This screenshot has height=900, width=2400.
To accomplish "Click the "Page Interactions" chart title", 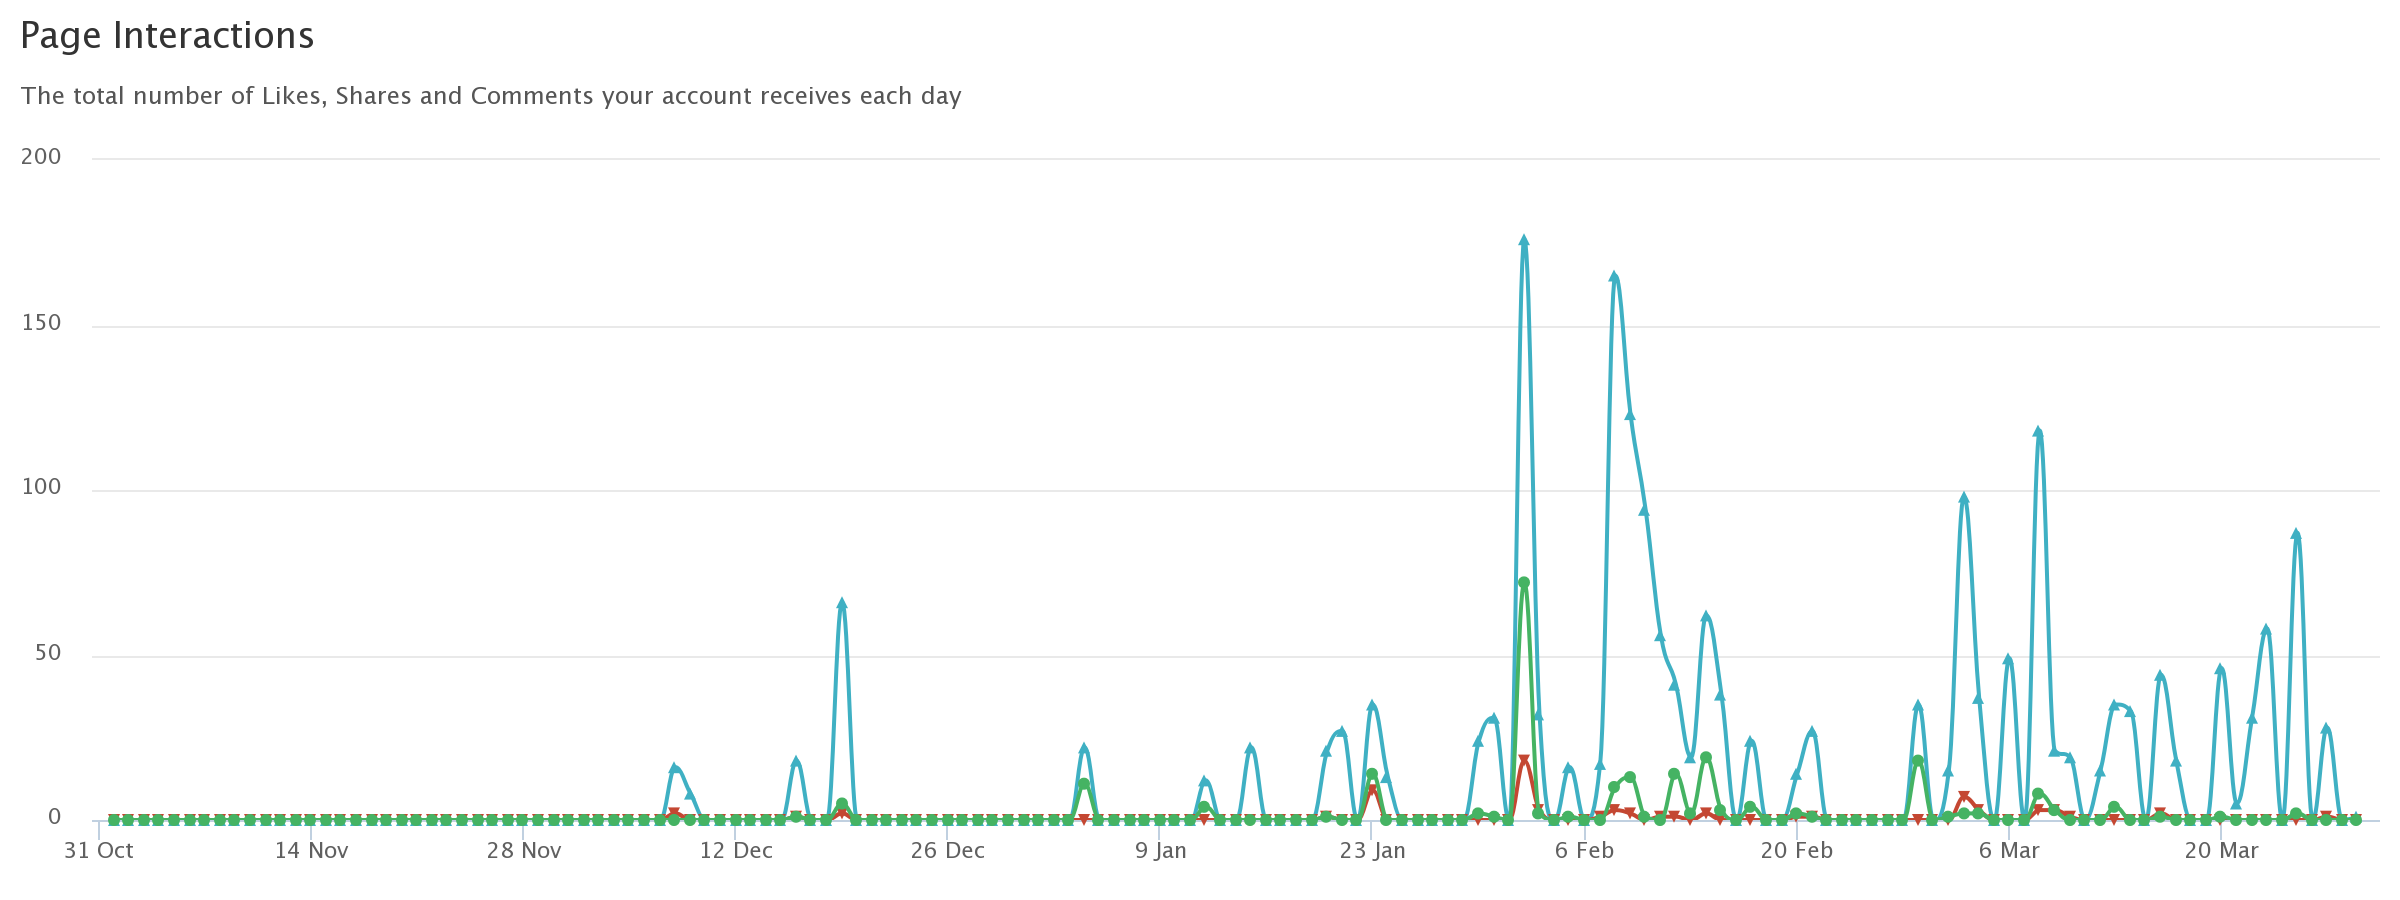I will [167, 36].
